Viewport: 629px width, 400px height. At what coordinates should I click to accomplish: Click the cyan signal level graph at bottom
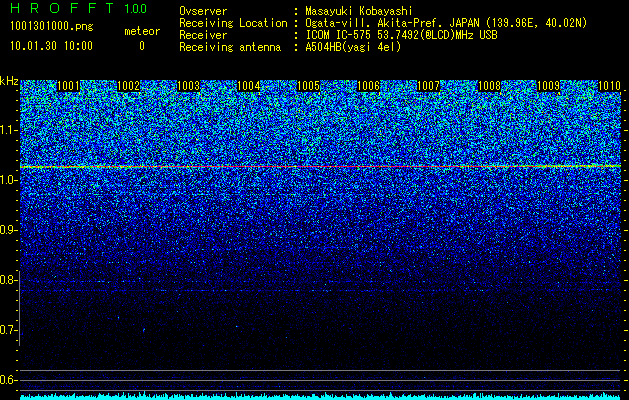point(321,396)
